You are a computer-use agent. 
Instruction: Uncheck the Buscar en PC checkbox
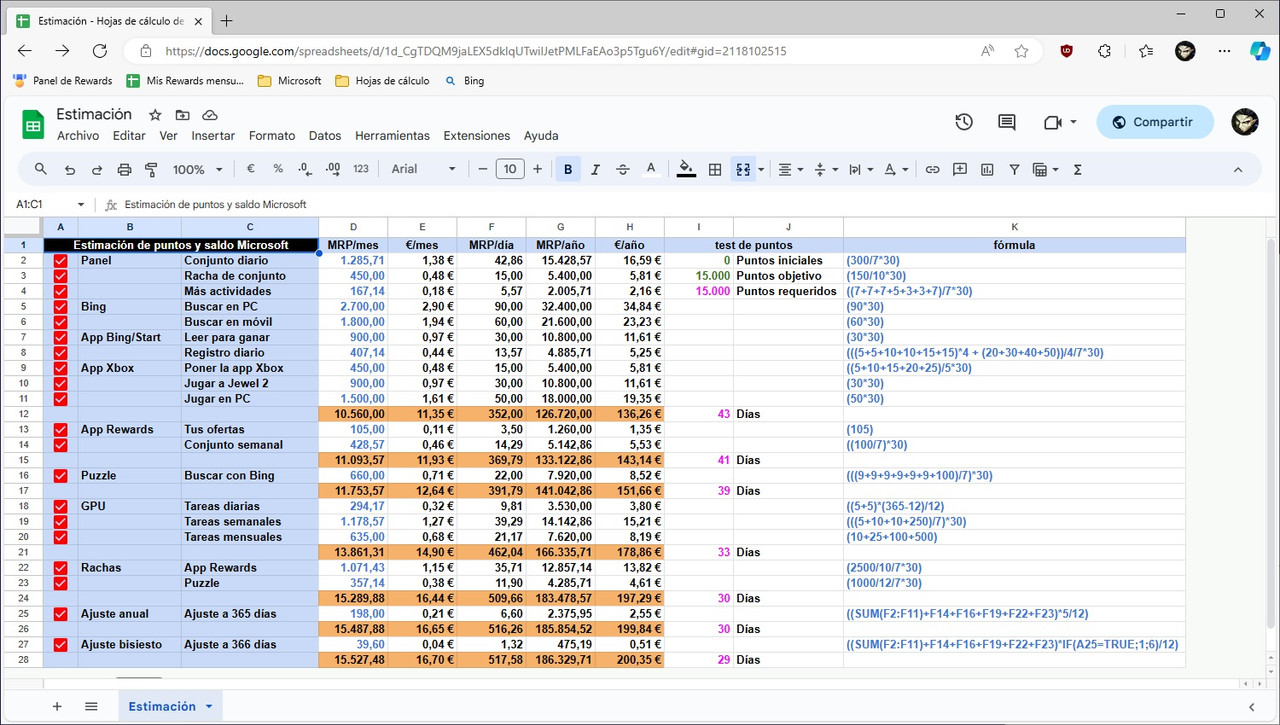[61, 307]
